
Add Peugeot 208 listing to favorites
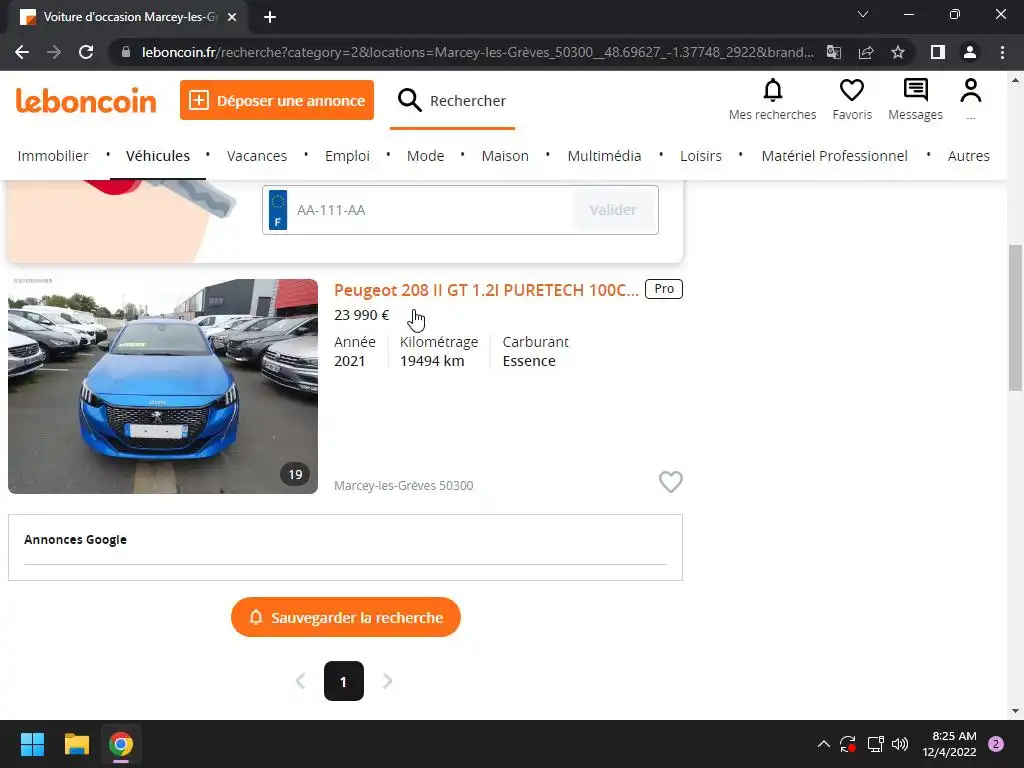670,482
